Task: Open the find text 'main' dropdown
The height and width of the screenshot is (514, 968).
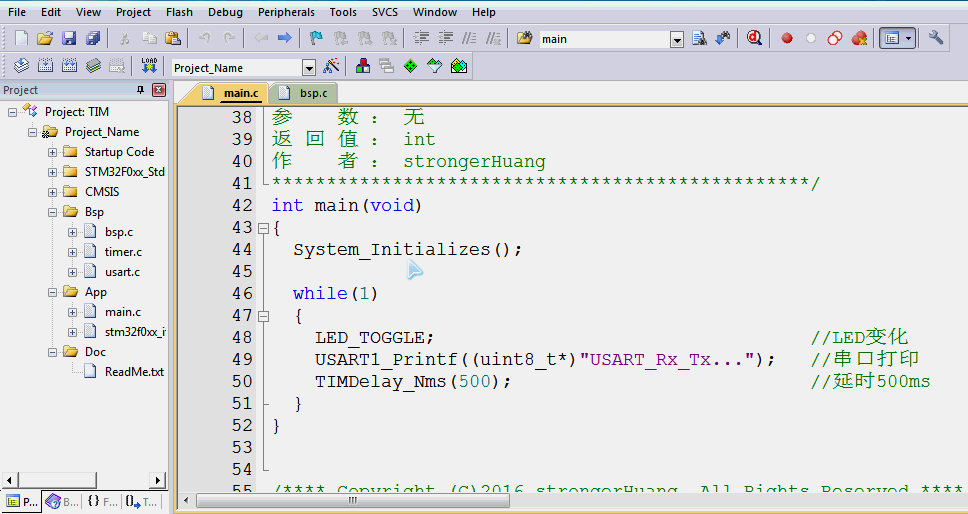Action: [x=676, y=39]
